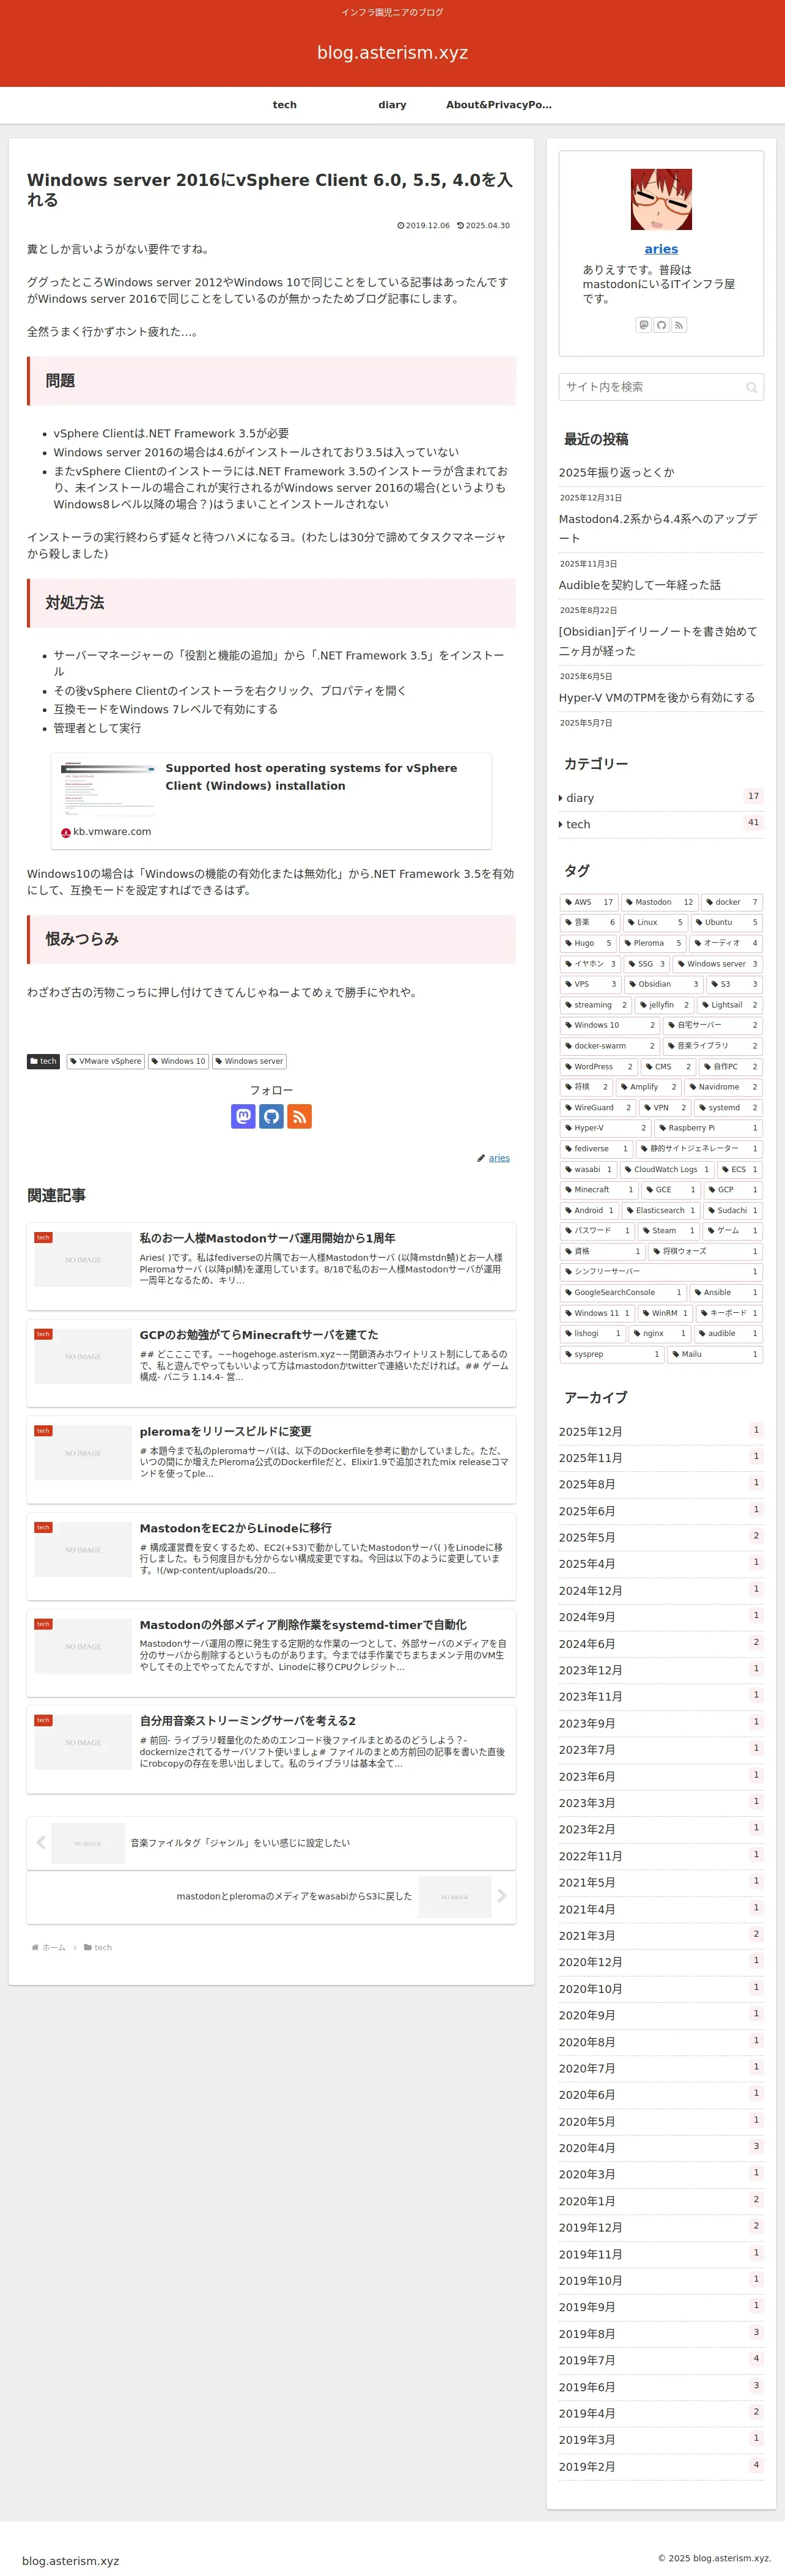Click the ホーム breadcrumb link
Image resolution: width=785 pixels, height=2576 pixels.
point(54,1948)
